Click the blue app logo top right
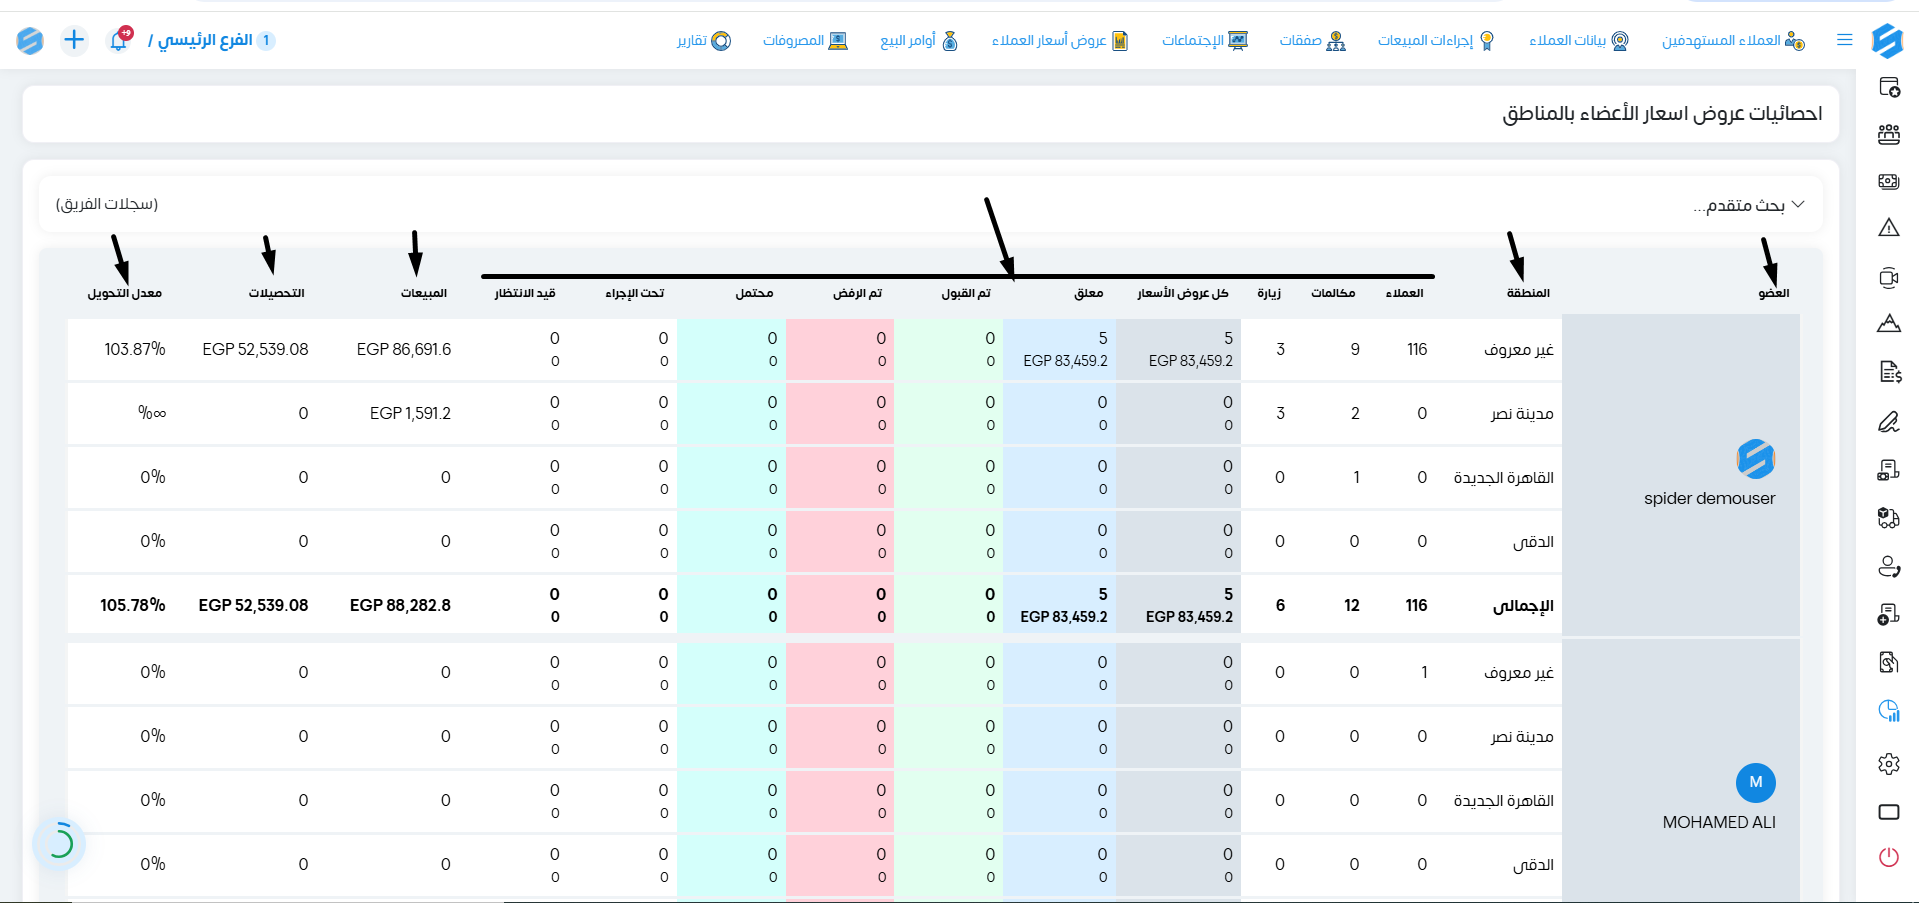The image size is (1919, 903). [x=1886, y=40]
